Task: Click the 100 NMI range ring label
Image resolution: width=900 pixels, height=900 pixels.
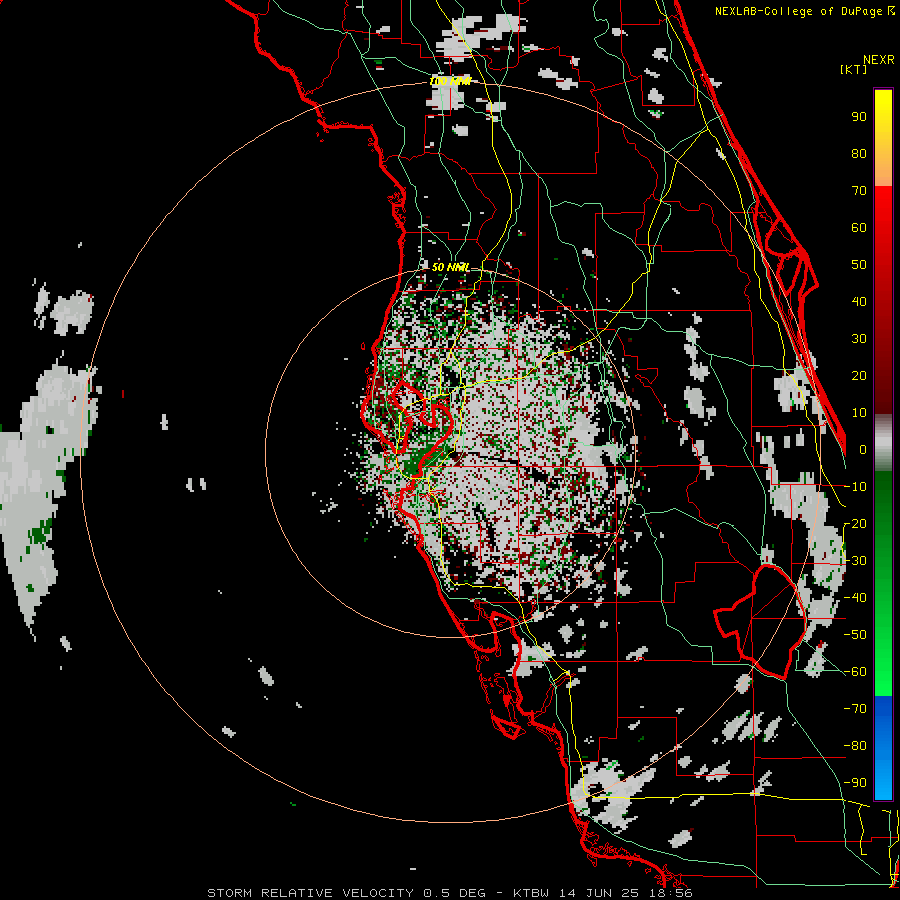Action: click(450, 82)
